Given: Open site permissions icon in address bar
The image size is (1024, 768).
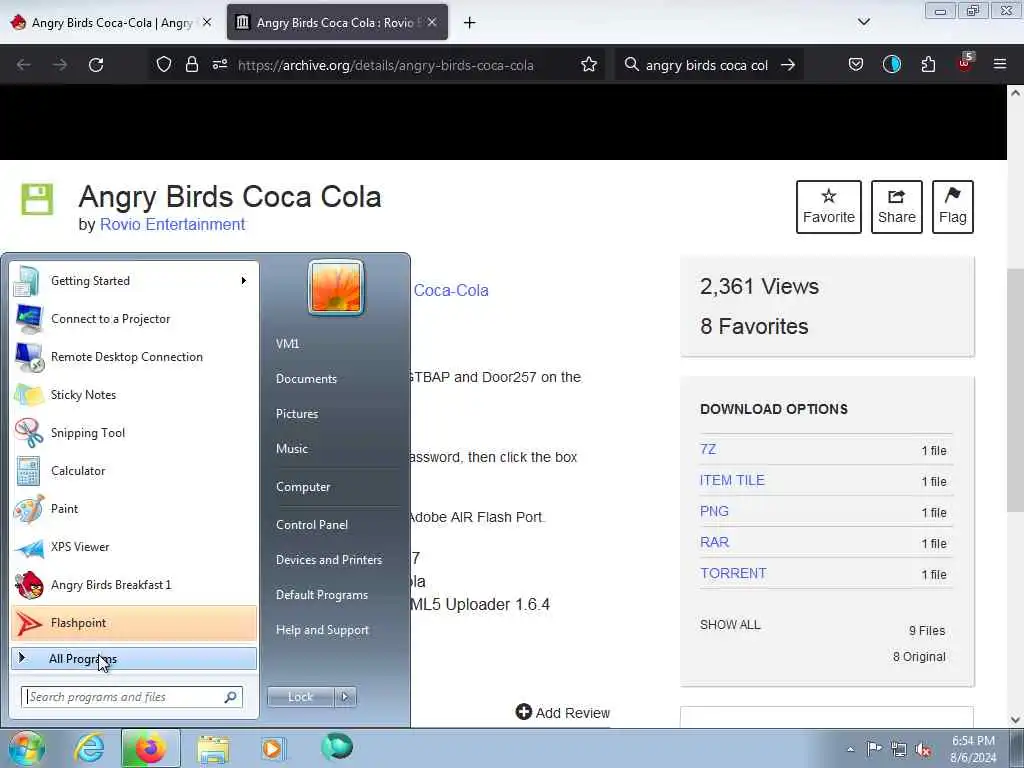Looking at the screenshot, I should [220, 64].
